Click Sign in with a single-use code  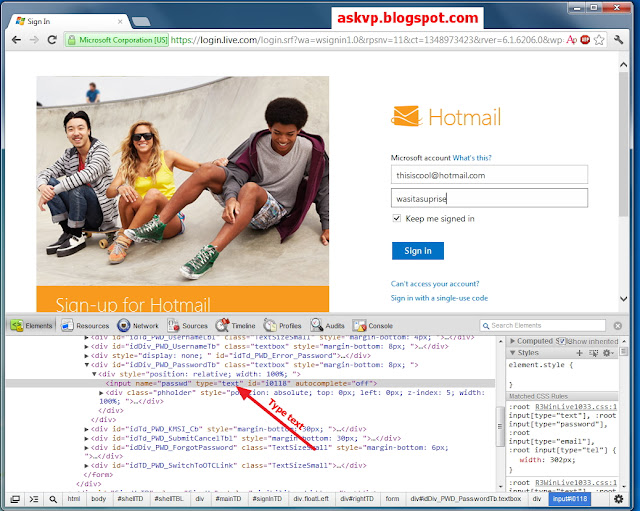(439, 298)
